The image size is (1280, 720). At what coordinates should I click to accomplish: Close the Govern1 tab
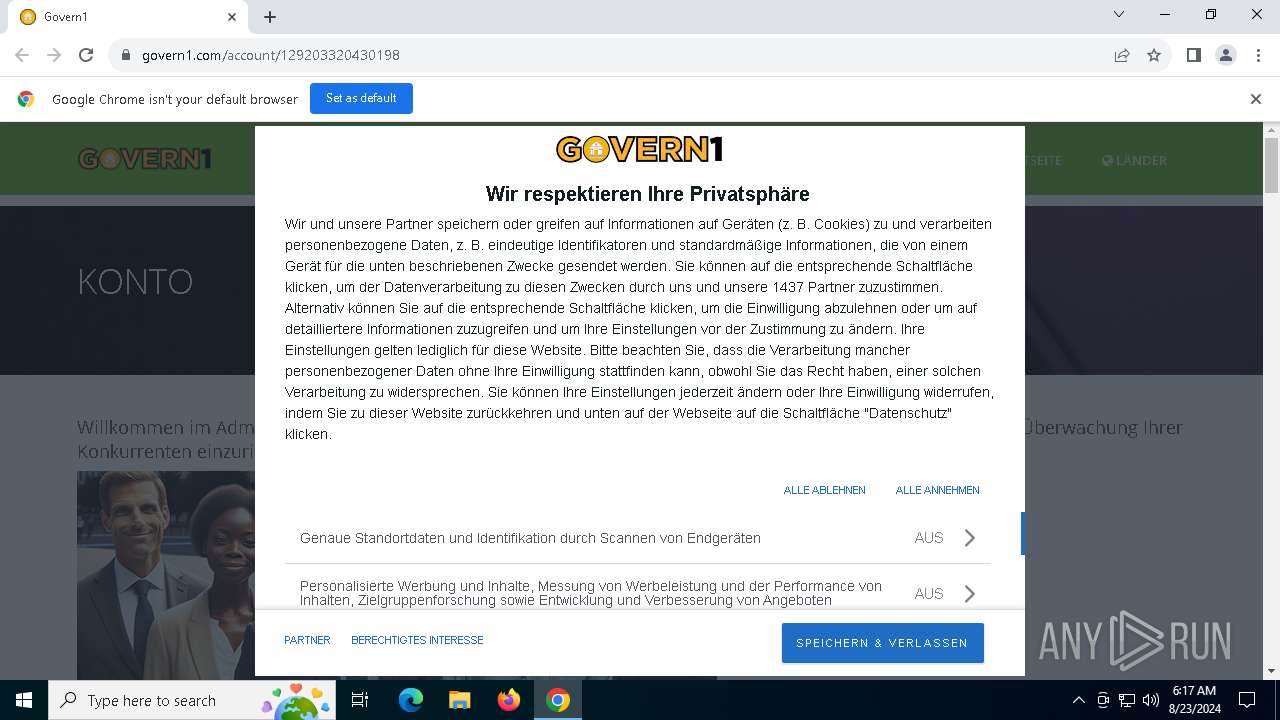click(x=232, y=17)
